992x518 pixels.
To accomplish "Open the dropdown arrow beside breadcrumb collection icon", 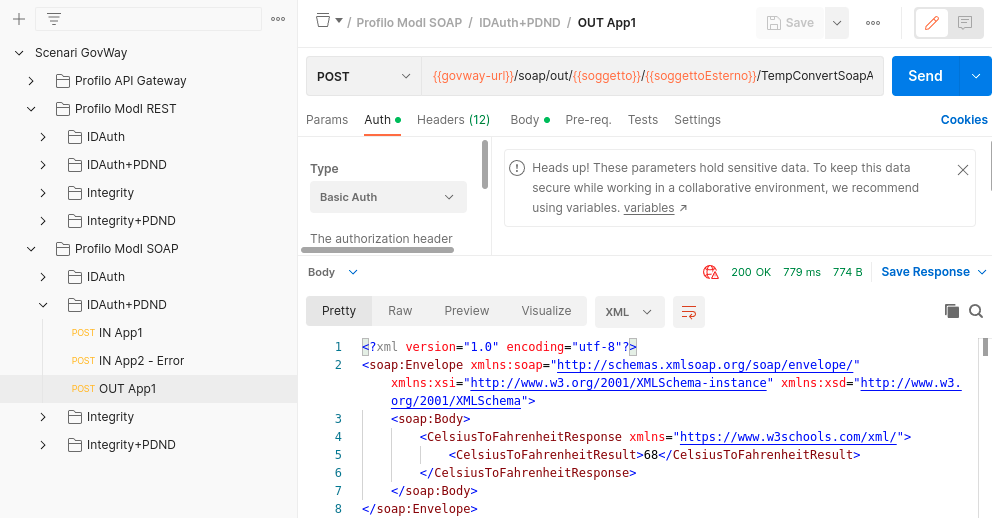I will click(x=339, y=21).
